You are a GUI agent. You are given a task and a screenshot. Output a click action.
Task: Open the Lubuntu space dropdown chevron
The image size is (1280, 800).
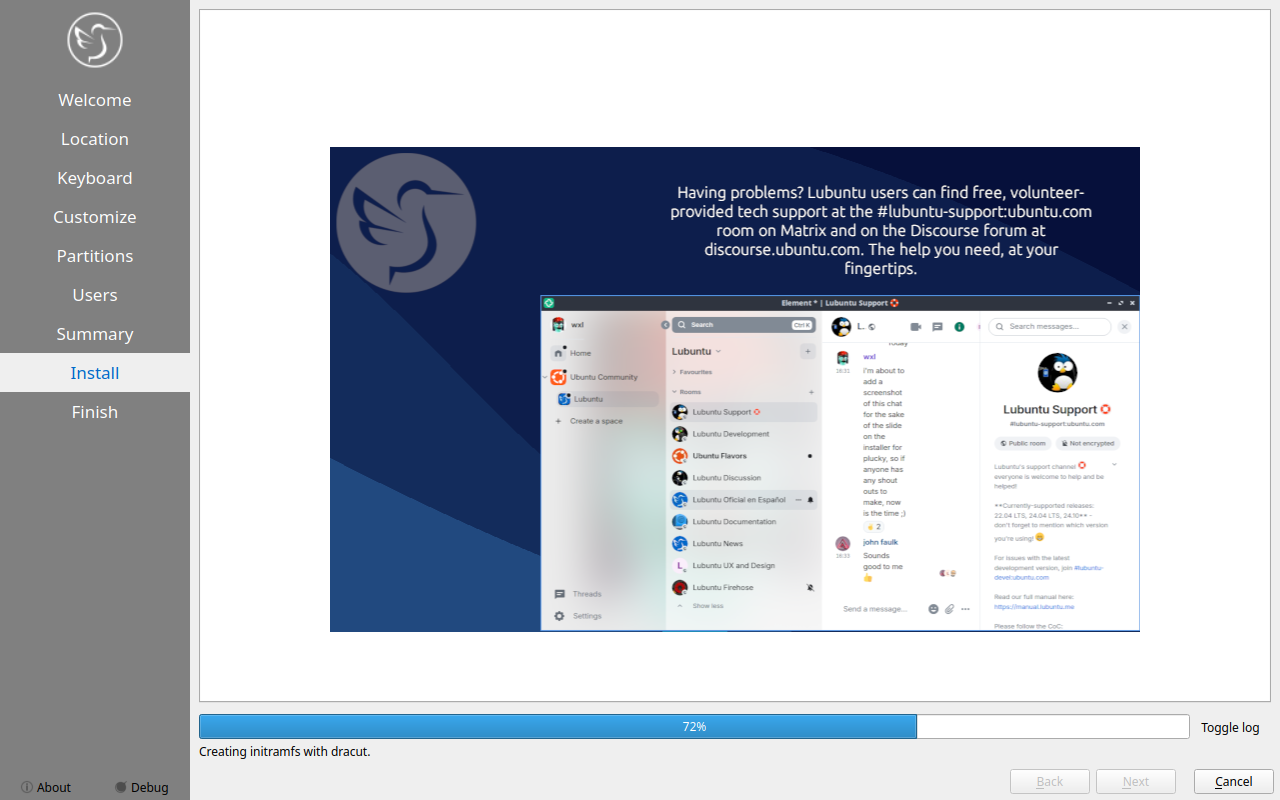[718, 352]
